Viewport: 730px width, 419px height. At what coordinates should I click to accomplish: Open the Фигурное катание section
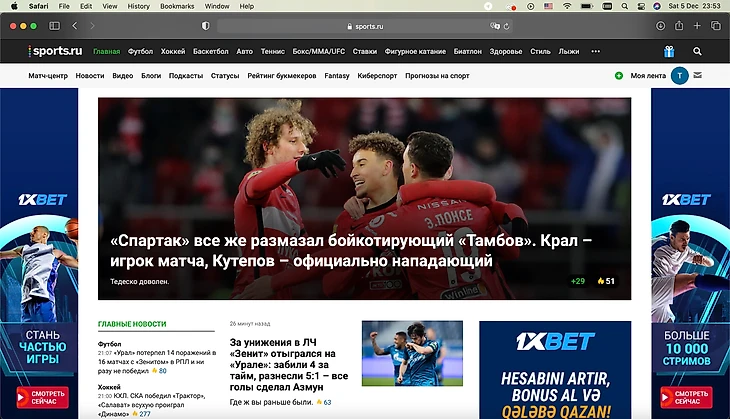415,51
